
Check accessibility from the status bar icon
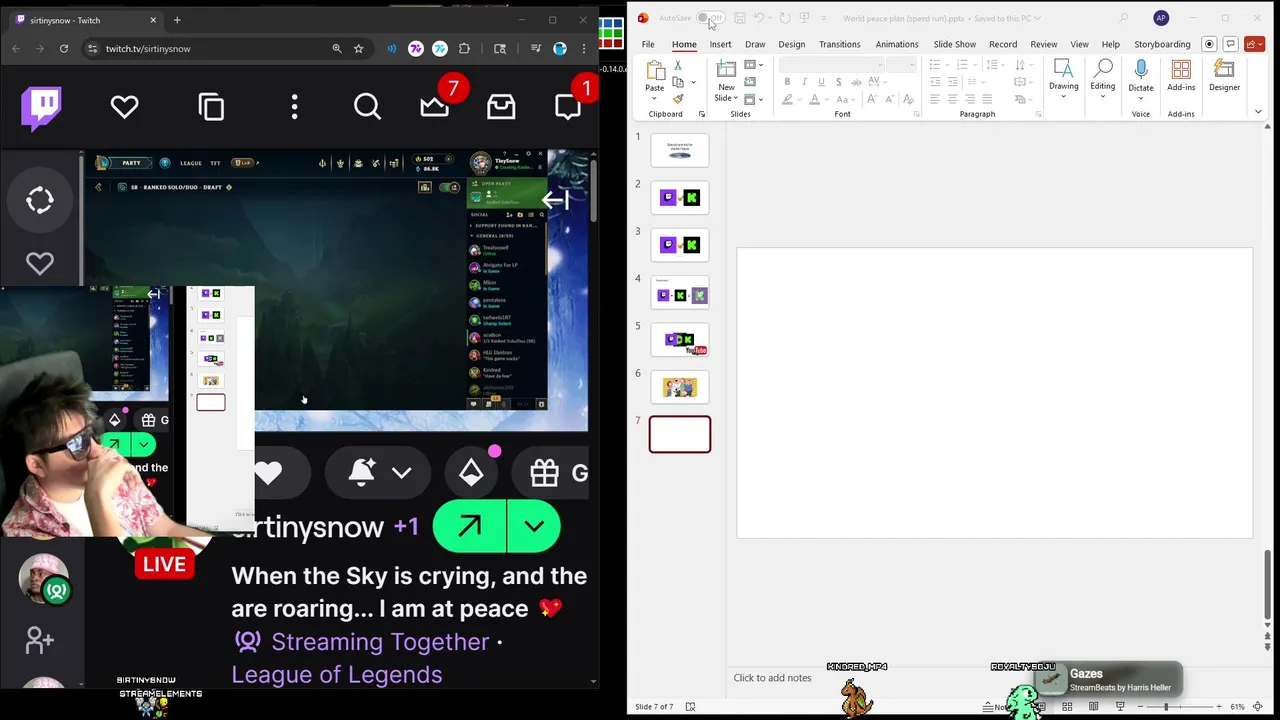(690, 707)
